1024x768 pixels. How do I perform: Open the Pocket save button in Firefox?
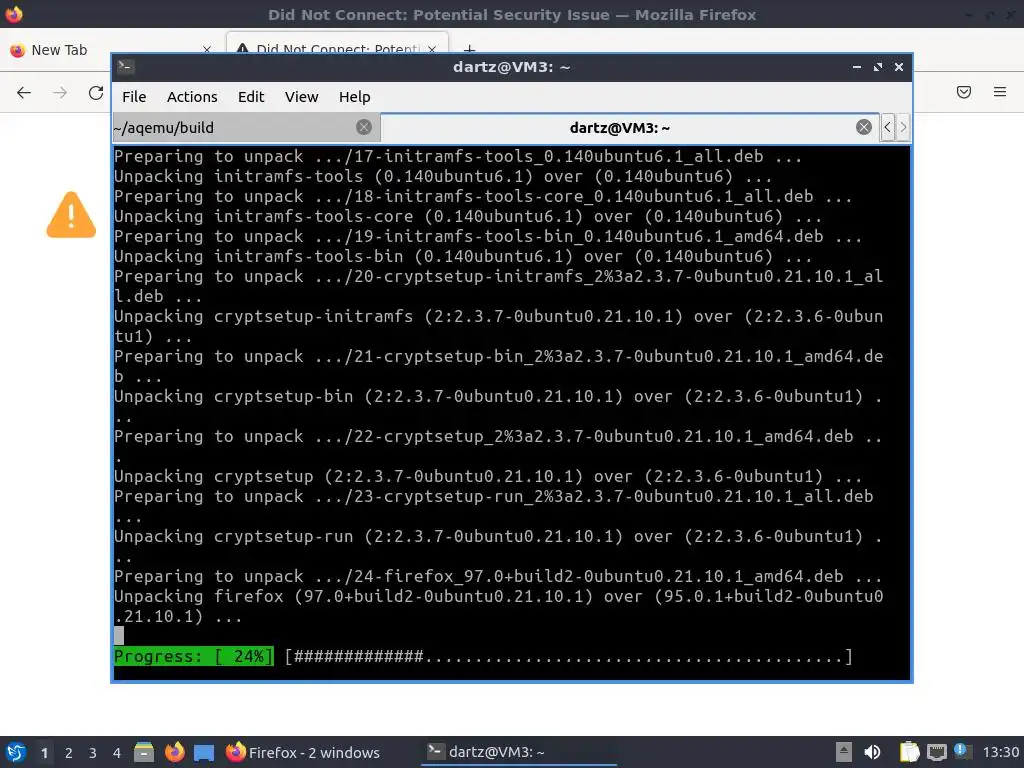point(964,92)
